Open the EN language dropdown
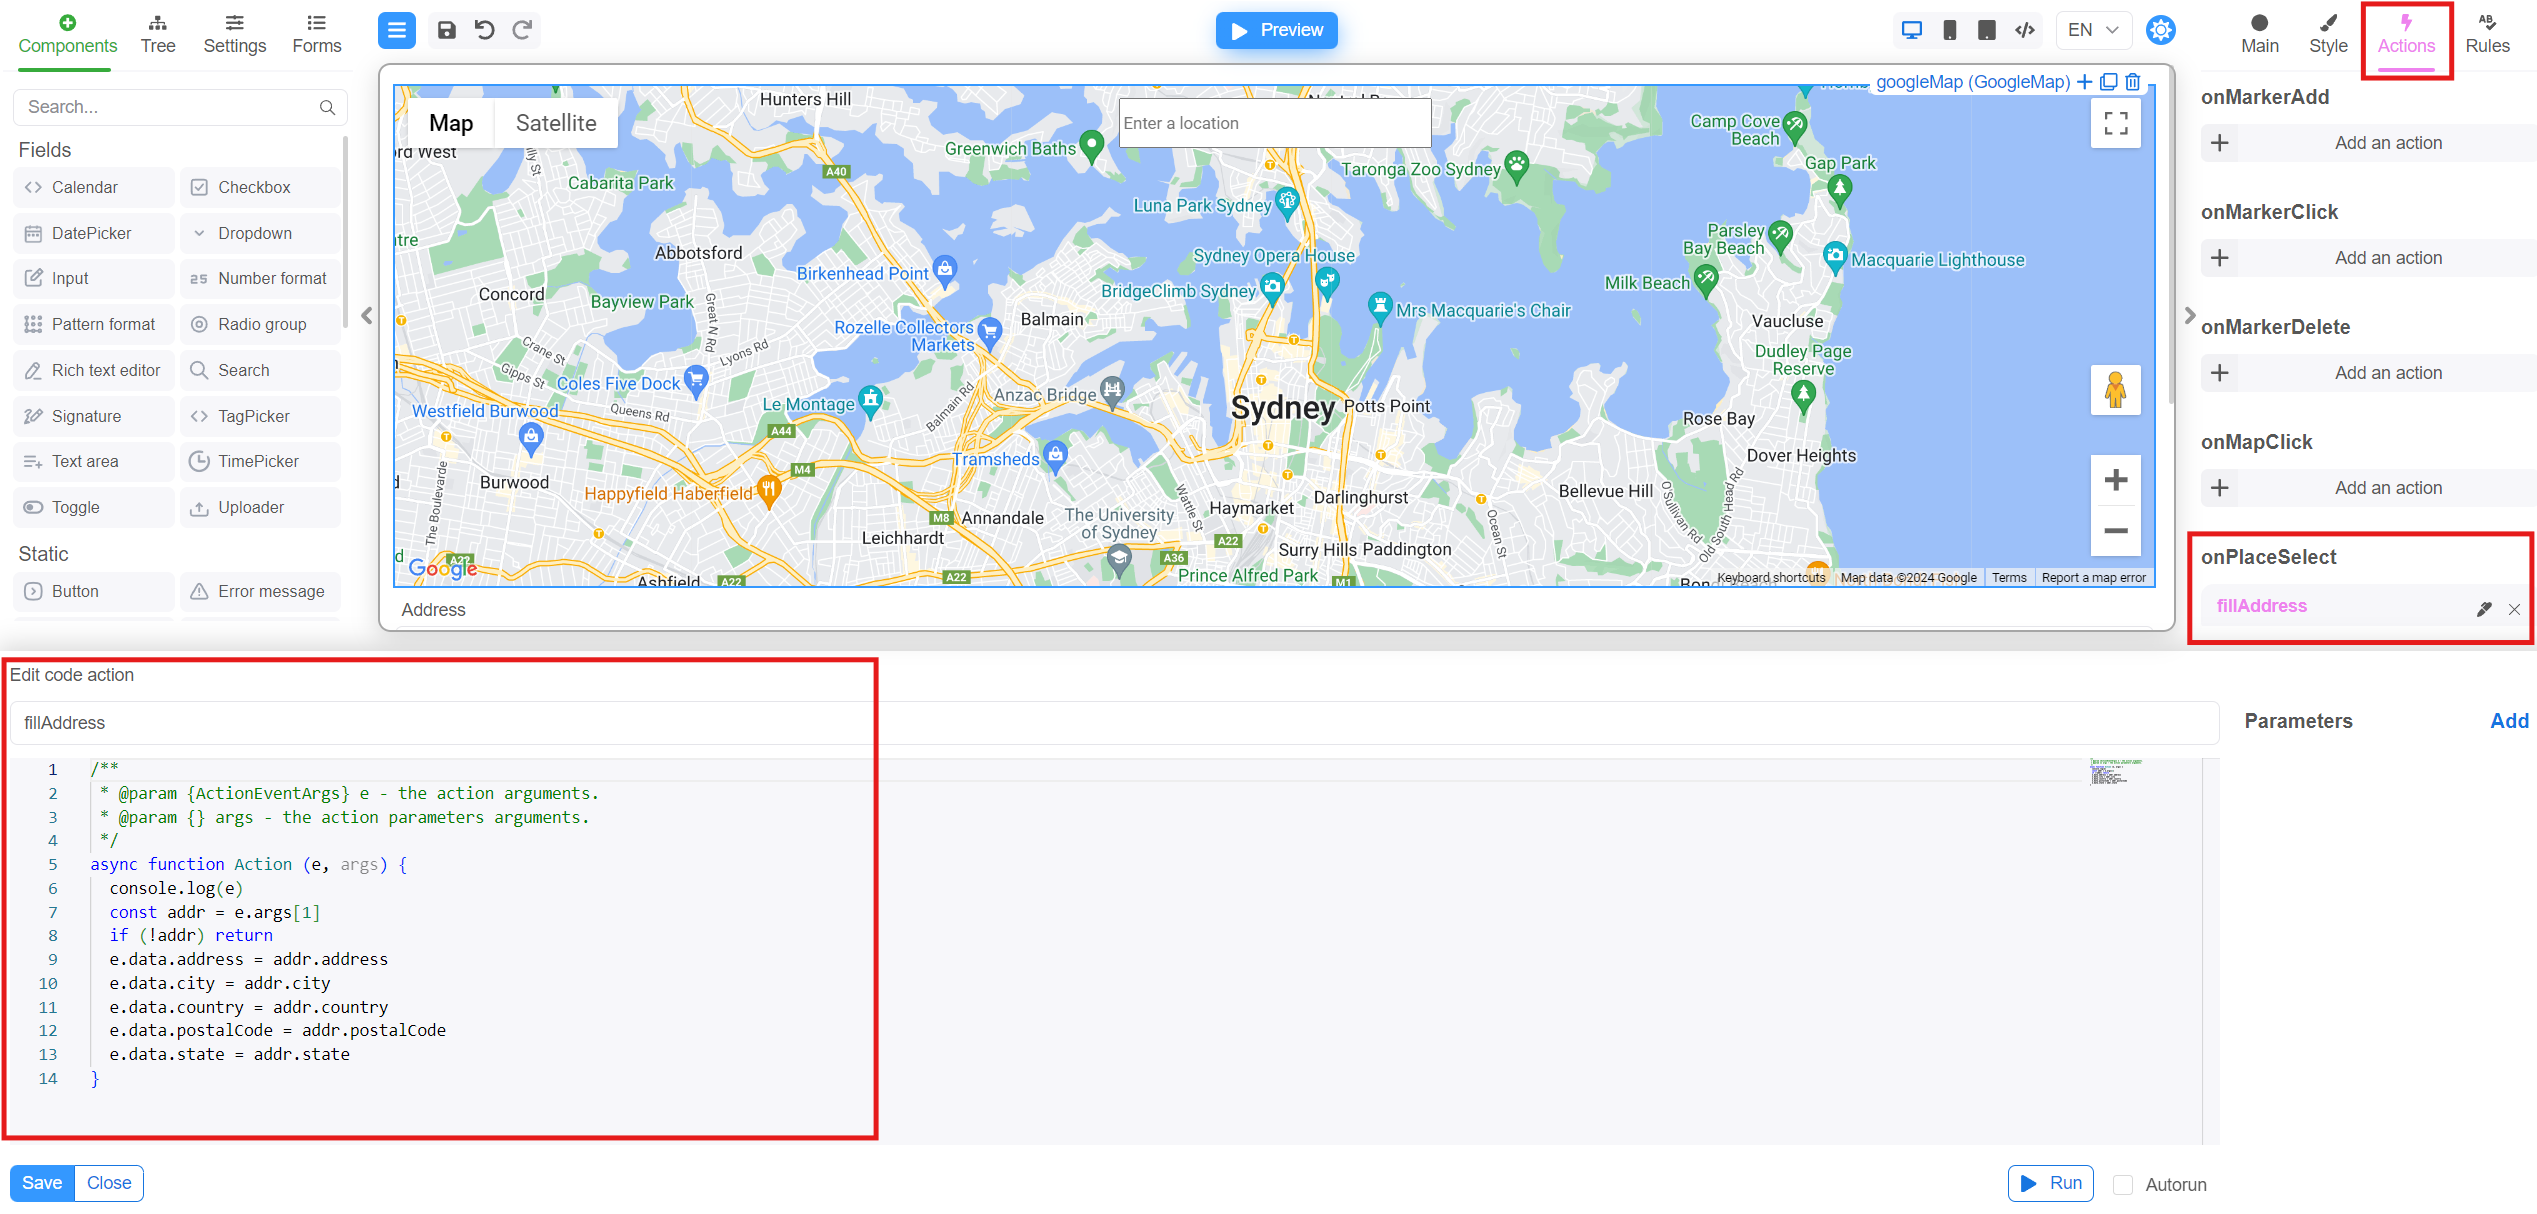The height and width of the screenshot is (1214, 2537). [x=2095, y=29]
